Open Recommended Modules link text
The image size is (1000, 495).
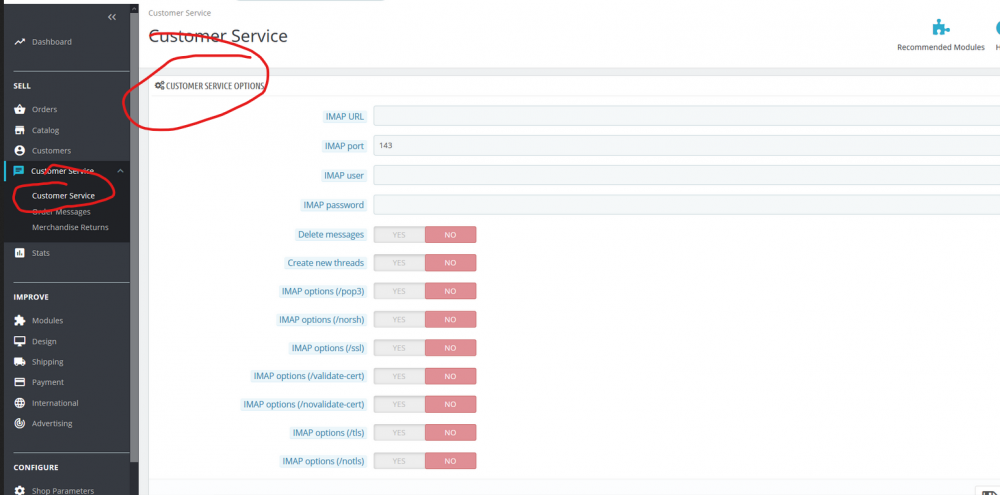coord(941,47)
